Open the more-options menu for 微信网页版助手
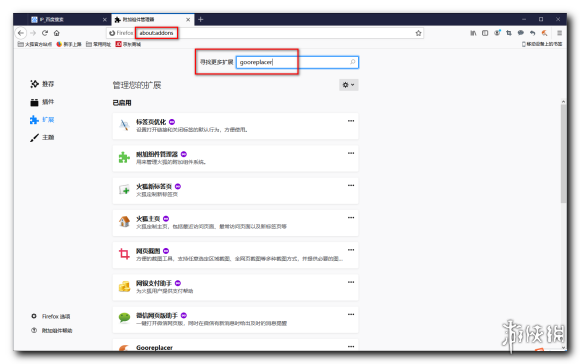The width and height of the screenshot is (580, 364). [351, 314]
